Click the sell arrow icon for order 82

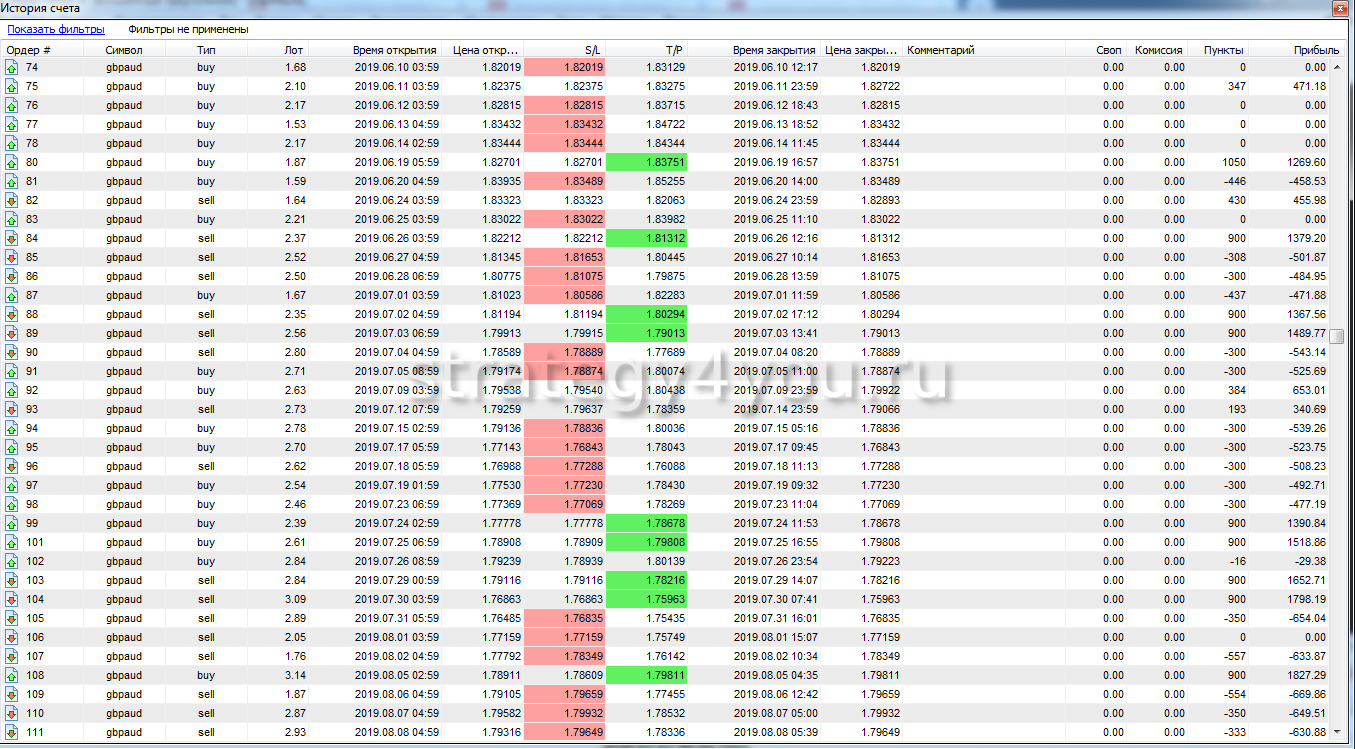pyautogui.click(x=12, y=200)
